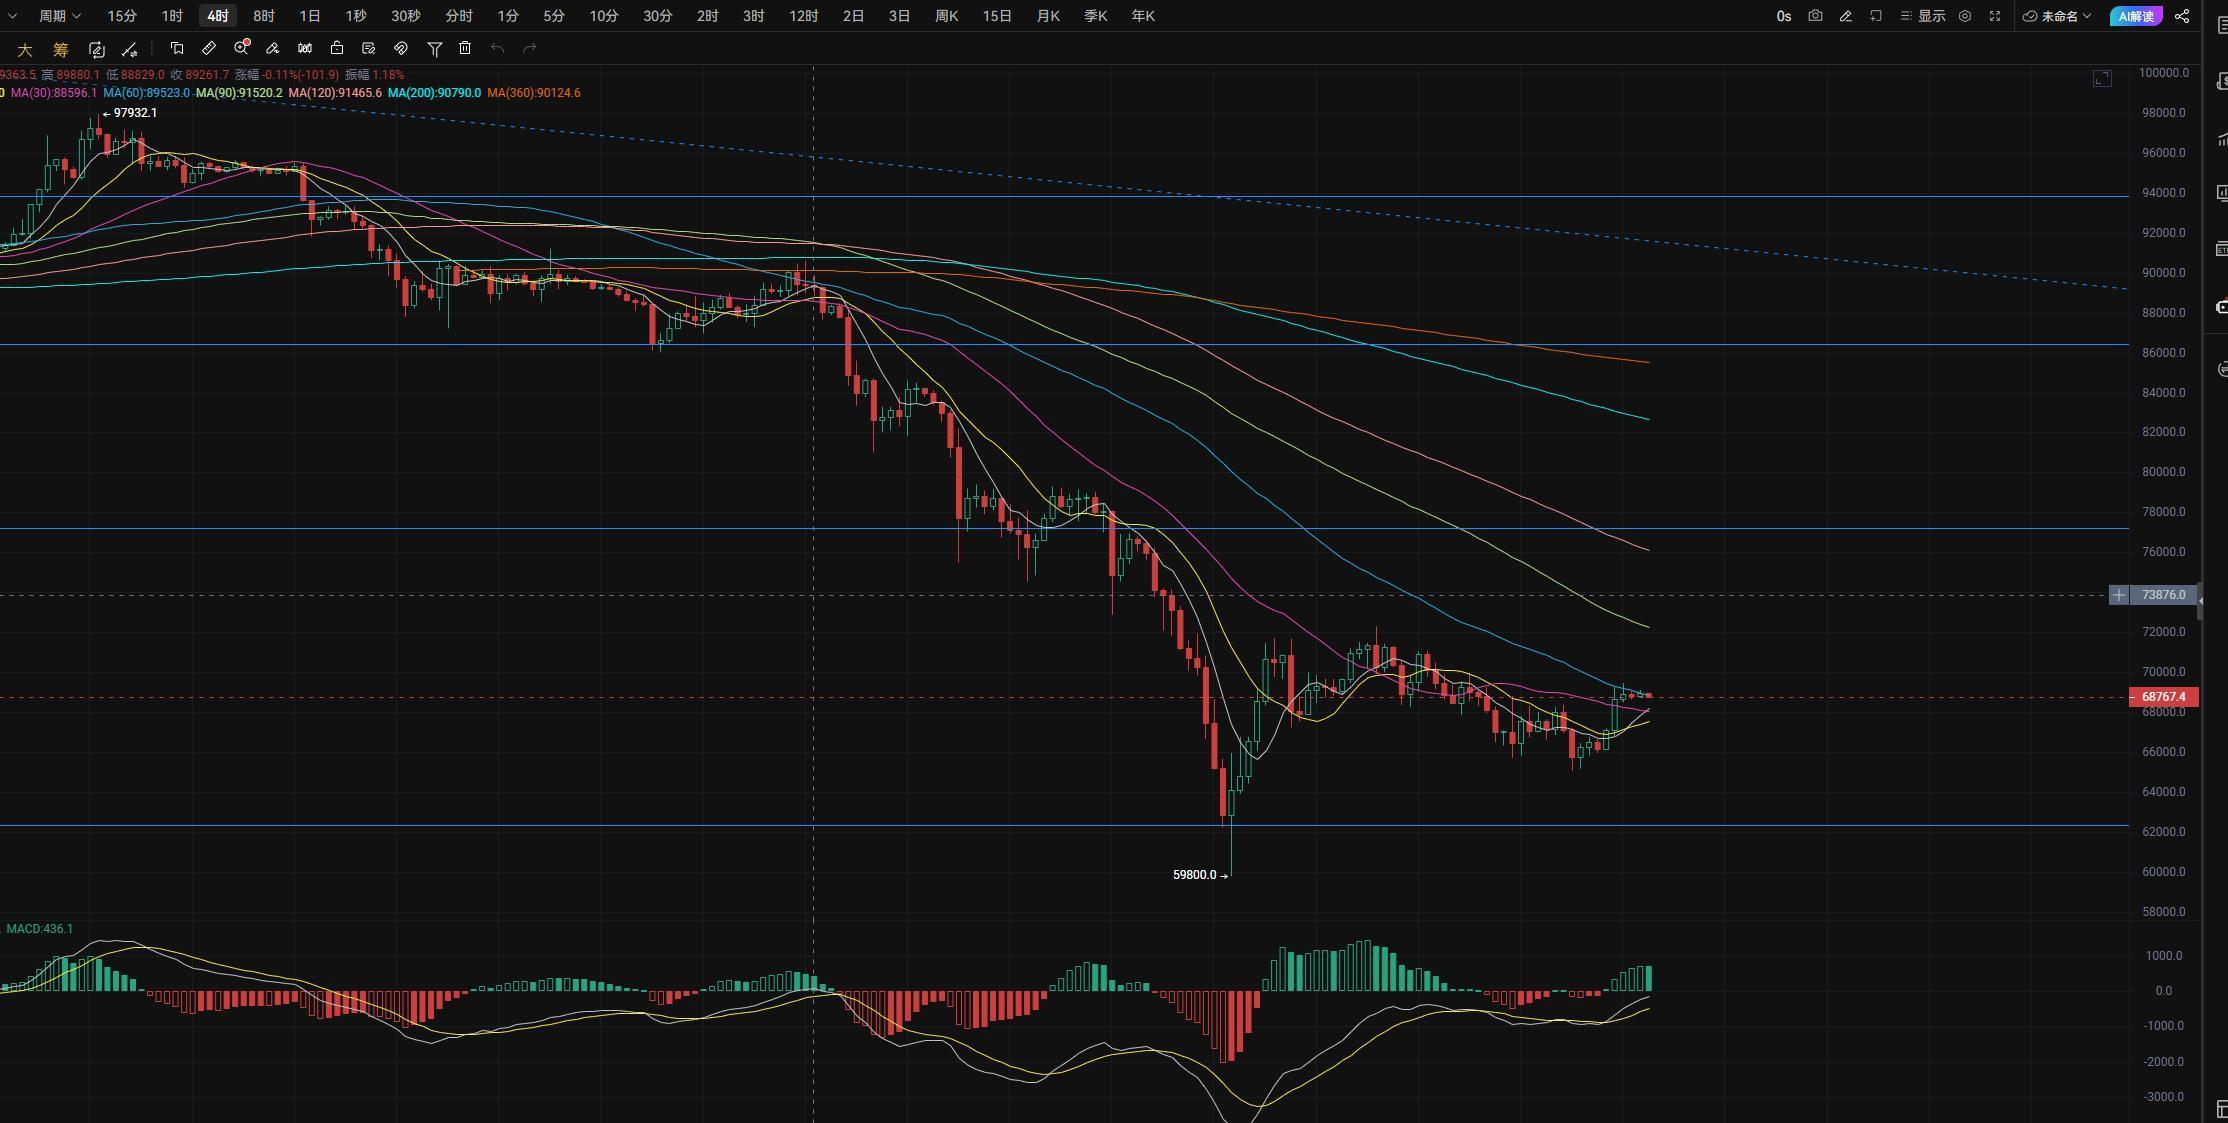The height and width of the screenshot is (1123, 2228).
Task: Click the share icon at top right
Action: 2182,16
